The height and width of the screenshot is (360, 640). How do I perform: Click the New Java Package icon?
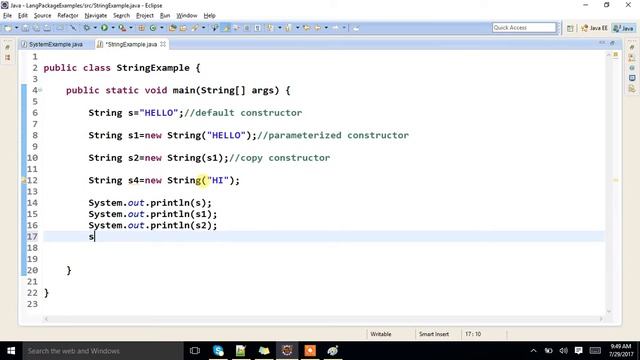click(141, 28)
